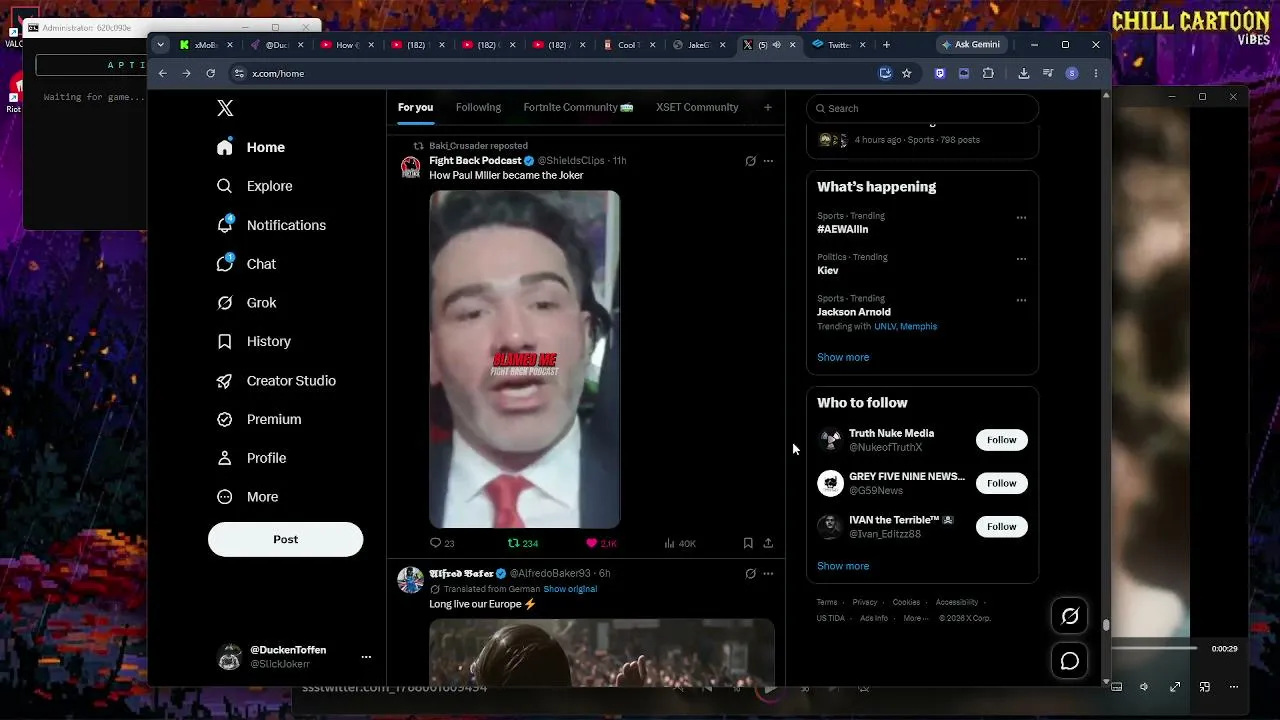Viewport: 1280px width, 720px height.
Task: Click the Post button
Action: [285, 539]
